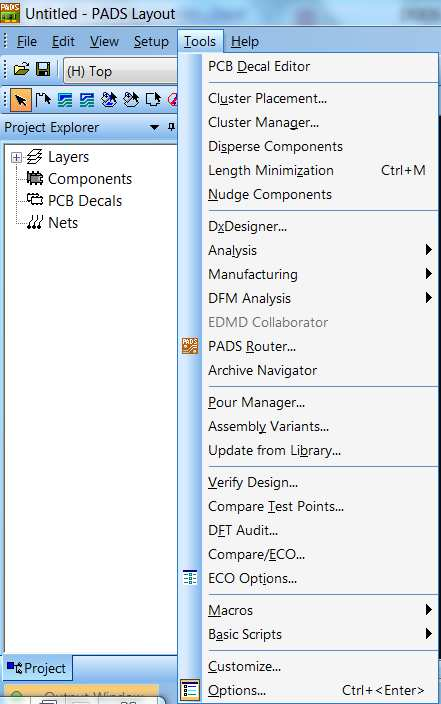Select the arrow pointer tool in toolbar

pyautogui.click(x=20, y=100)
